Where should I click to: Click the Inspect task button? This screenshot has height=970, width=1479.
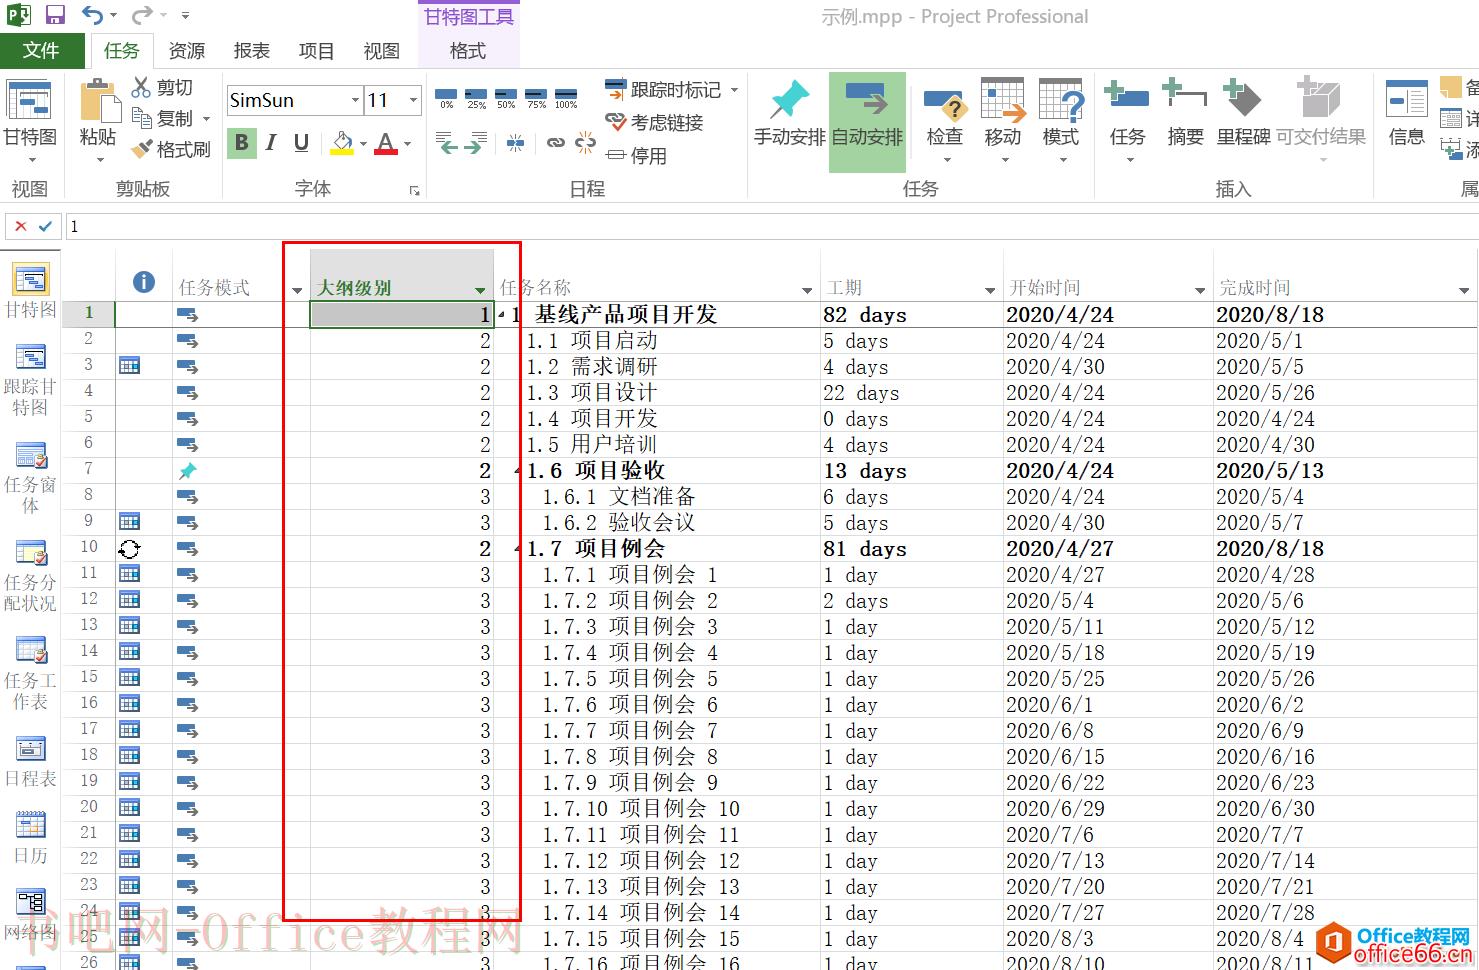coord(944,120)
